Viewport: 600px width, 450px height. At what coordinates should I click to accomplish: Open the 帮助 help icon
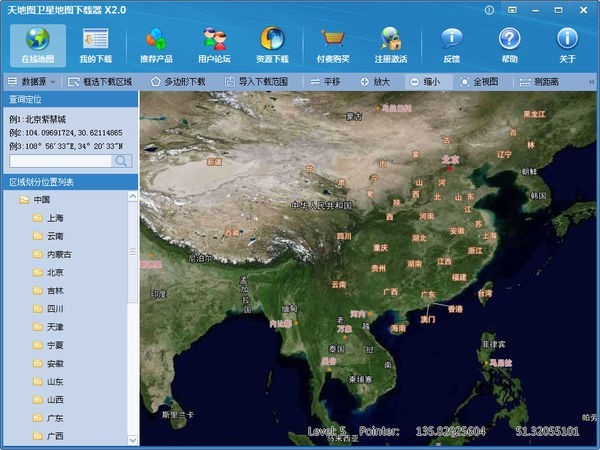point(510,46)
